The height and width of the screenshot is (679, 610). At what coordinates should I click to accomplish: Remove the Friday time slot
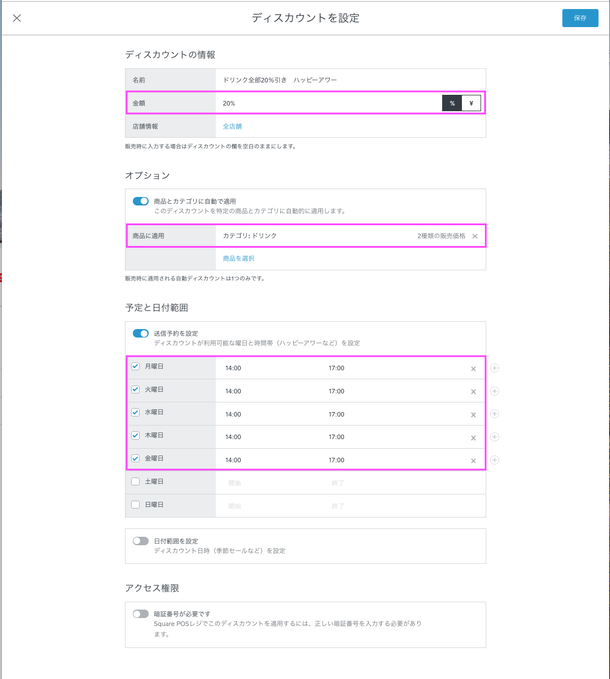tap(473, 461)
